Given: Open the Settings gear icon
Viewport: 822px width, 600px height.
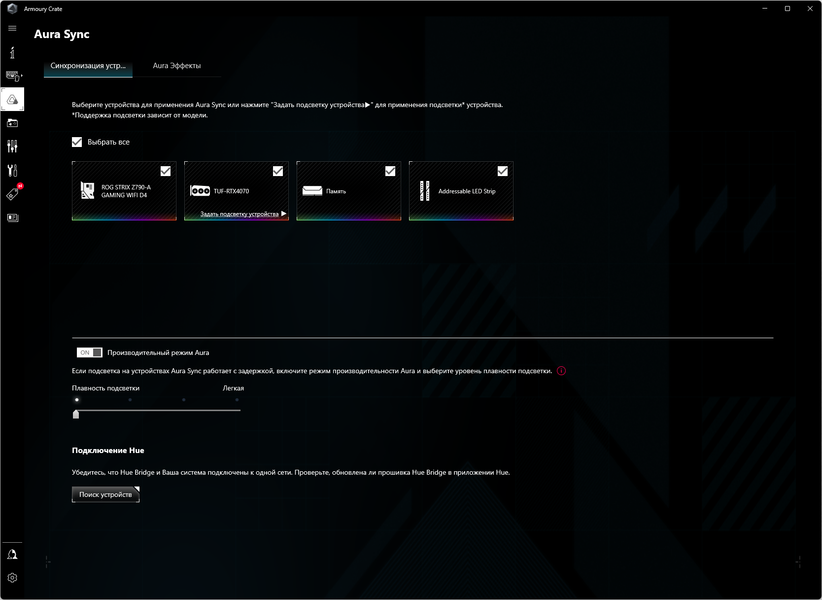Looking at the screenshot, I should (12, 577).
